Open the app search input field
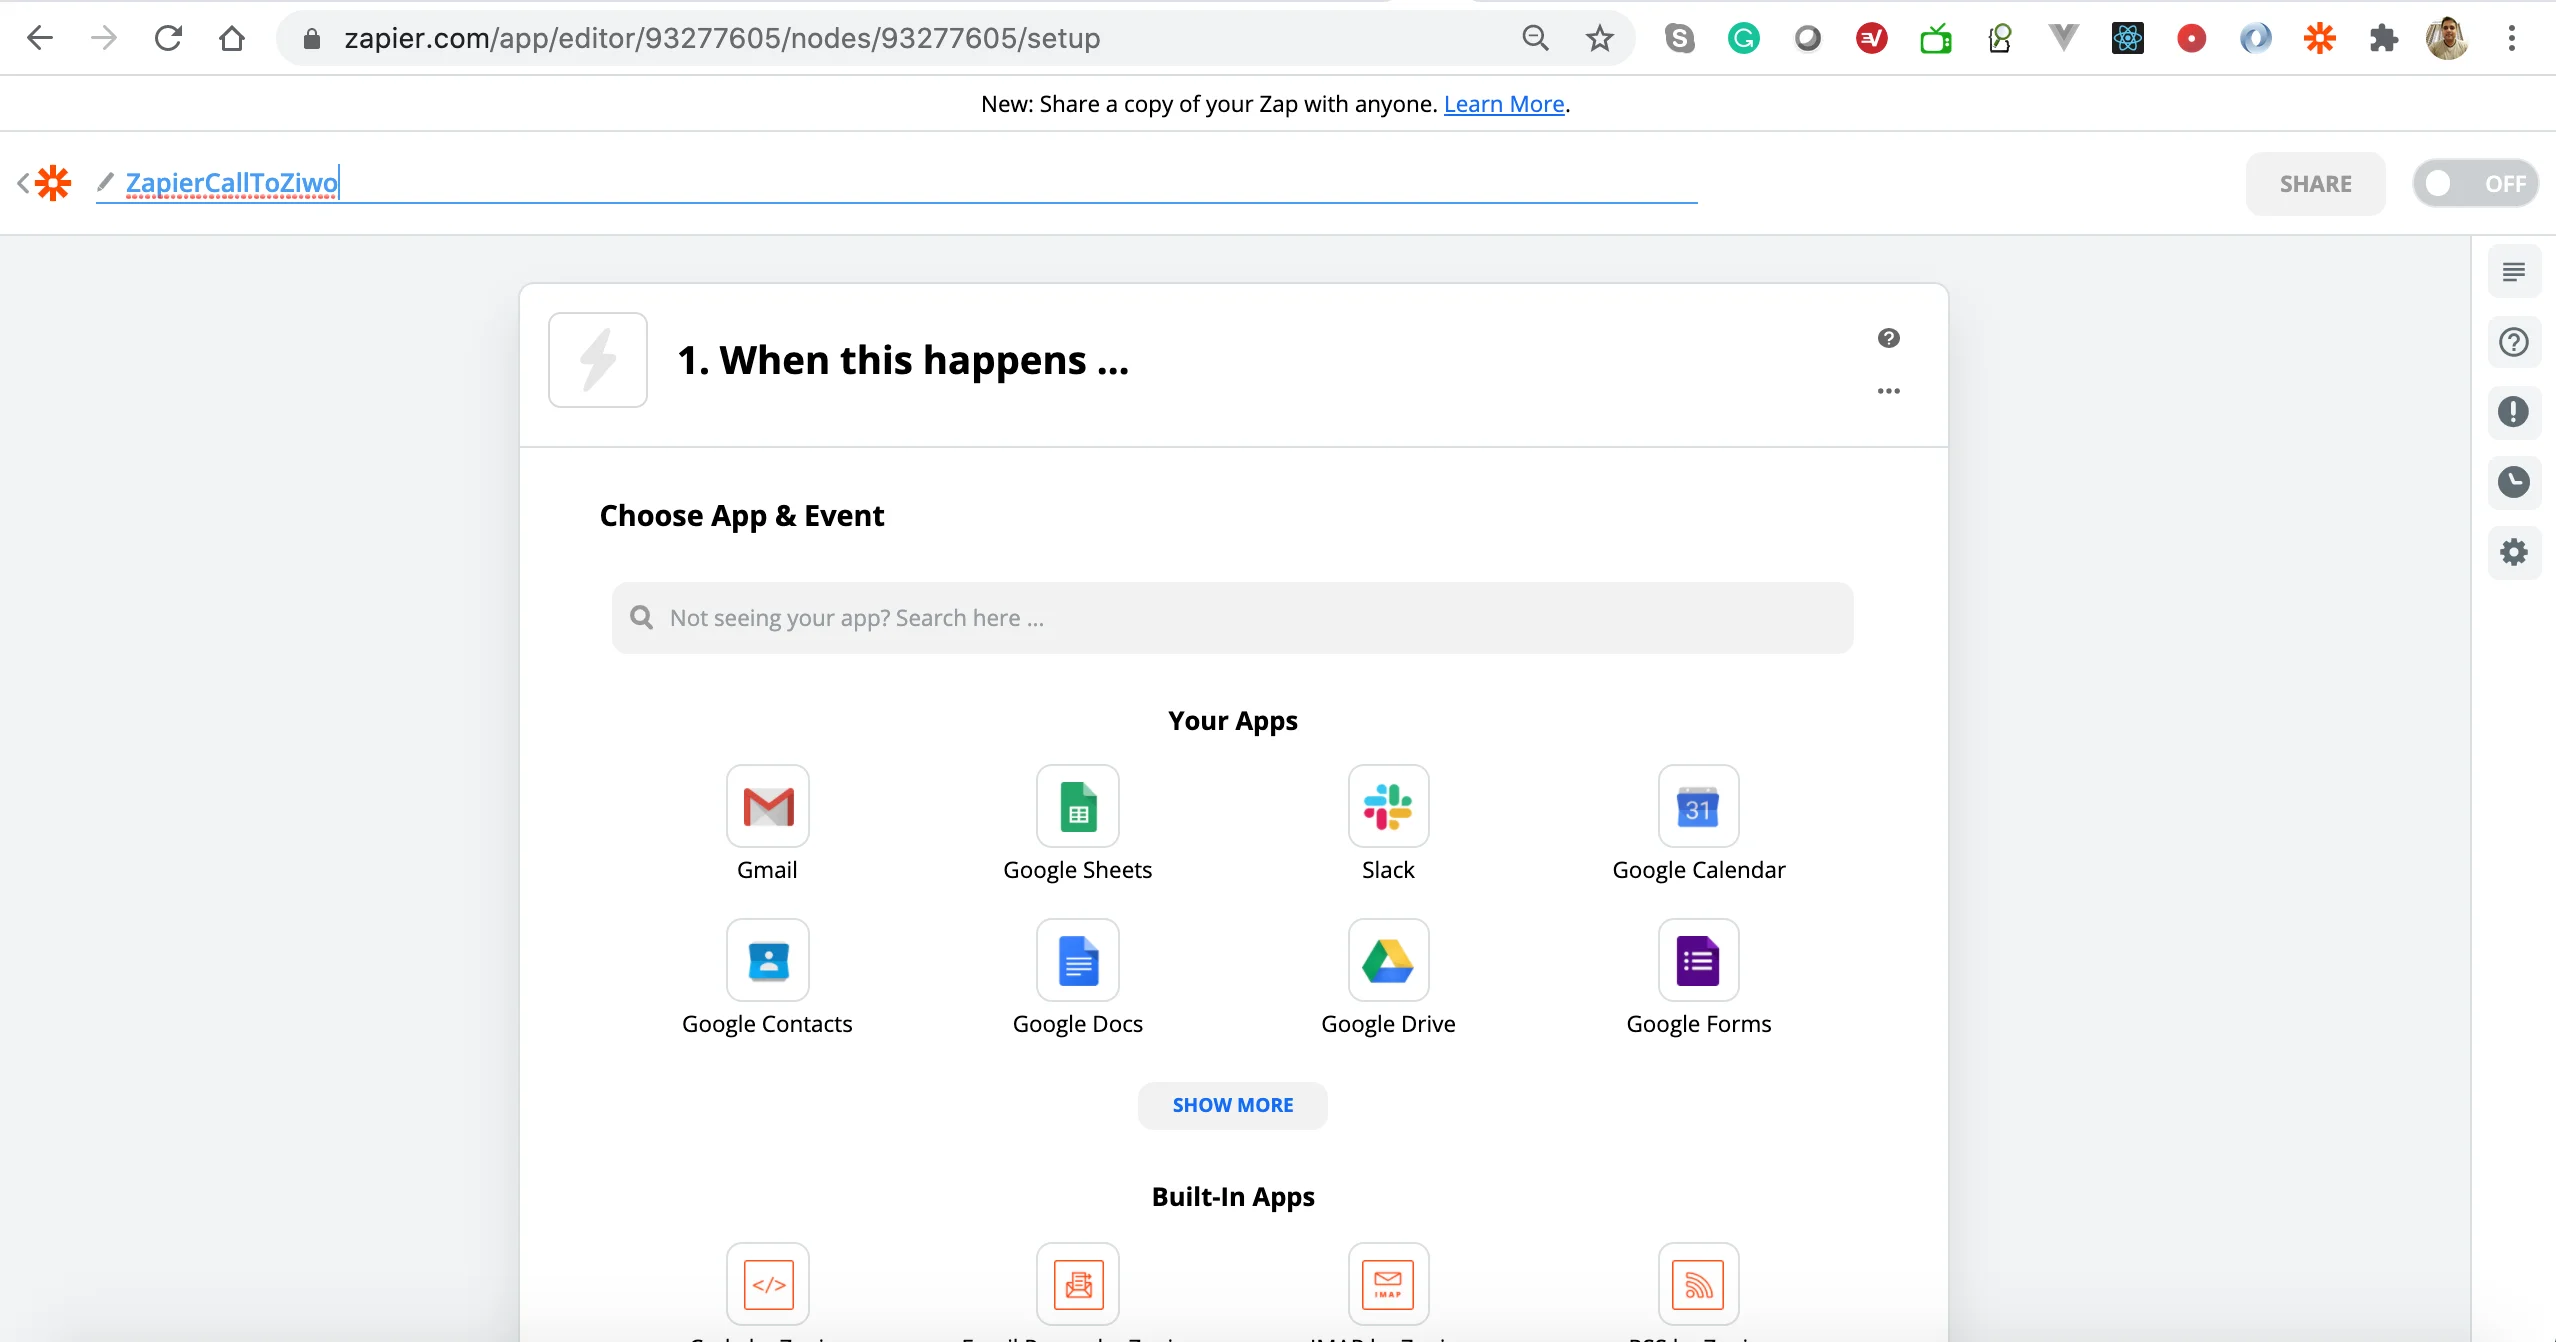Screen dimensions: 2556x1342 1232,617
